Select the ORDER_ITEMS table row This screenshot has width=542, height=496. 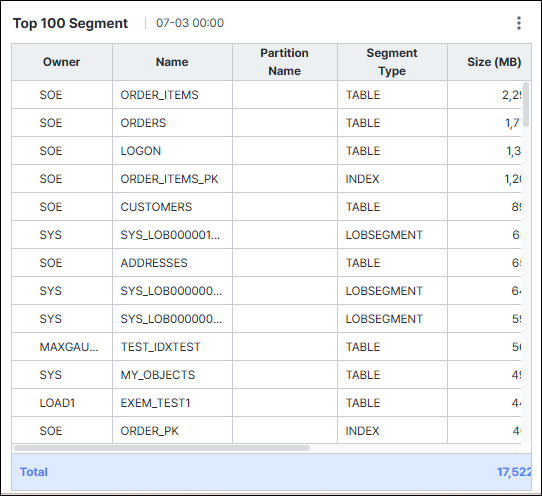click(267, 95)
